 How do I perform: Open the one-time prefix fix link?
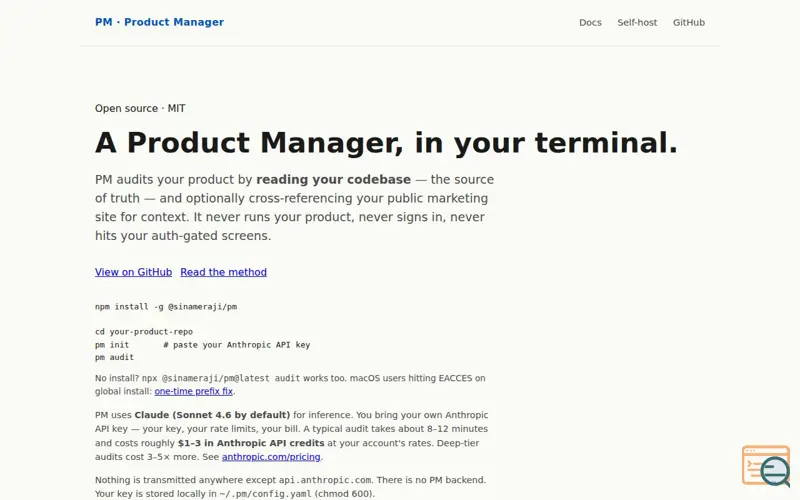coord(194,391)
